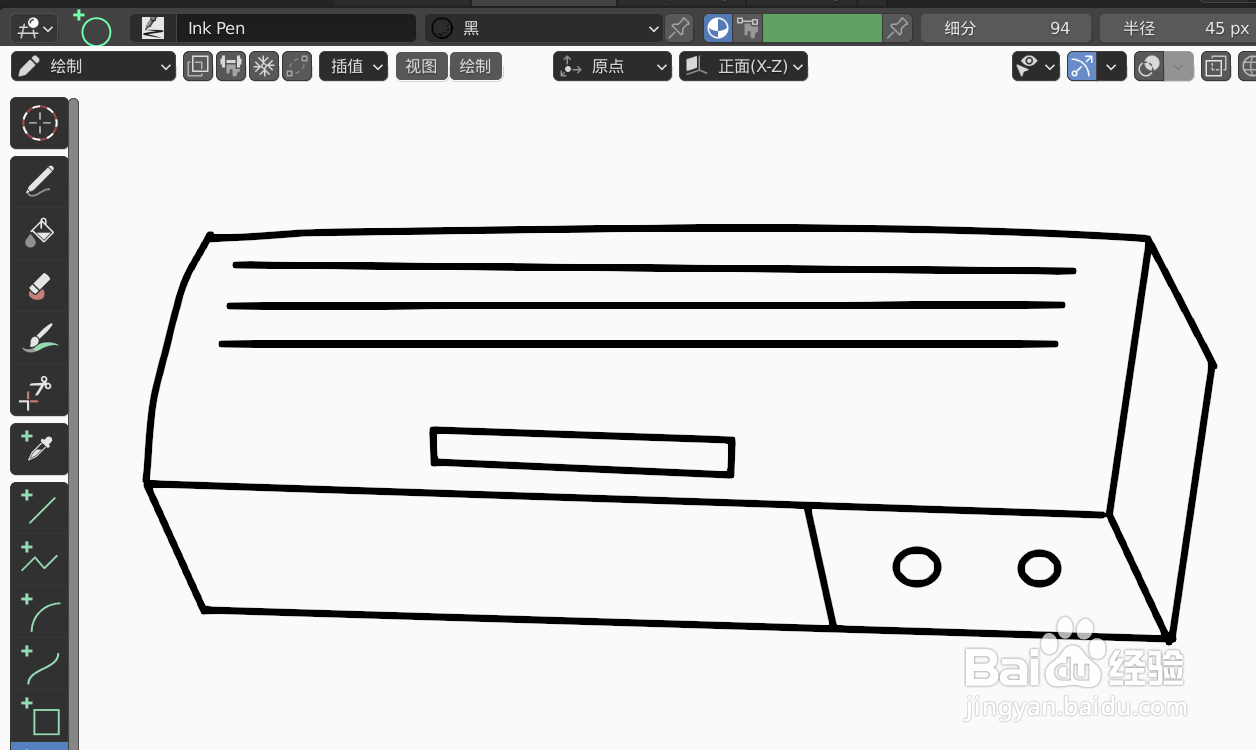Select the Line primitive tool
Viewport: 1256px width, 750px height.
point(40,508)
